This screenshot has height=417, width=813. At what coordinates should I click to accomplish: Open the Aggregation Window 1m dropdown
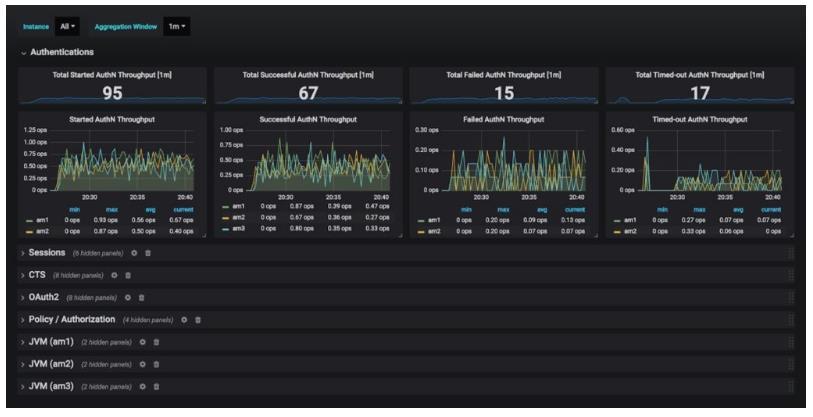click(177, 26)
